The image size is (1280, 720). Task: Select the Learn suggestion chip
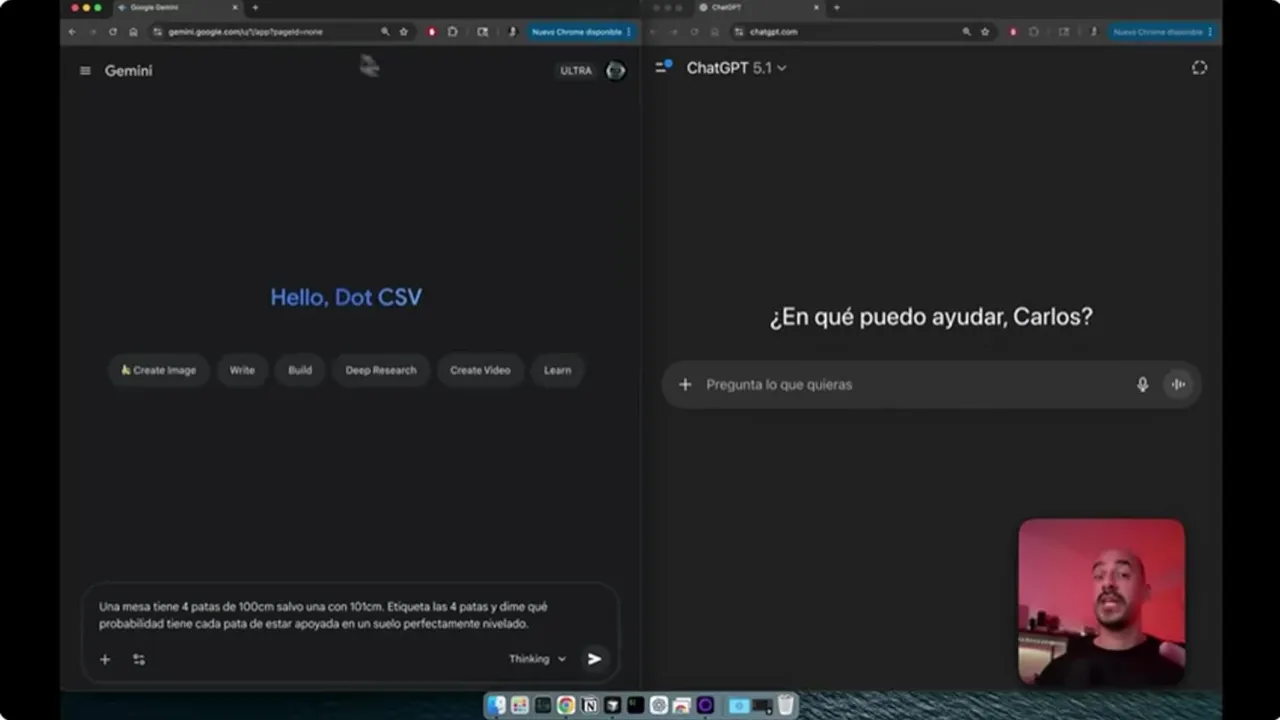(x=557, y=370)
